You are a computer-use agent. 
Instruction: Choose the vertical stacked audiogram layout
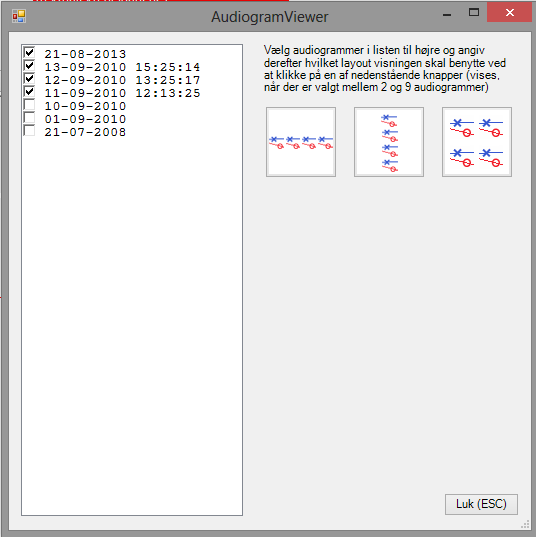pyautogui.click(x=389, y=142)
